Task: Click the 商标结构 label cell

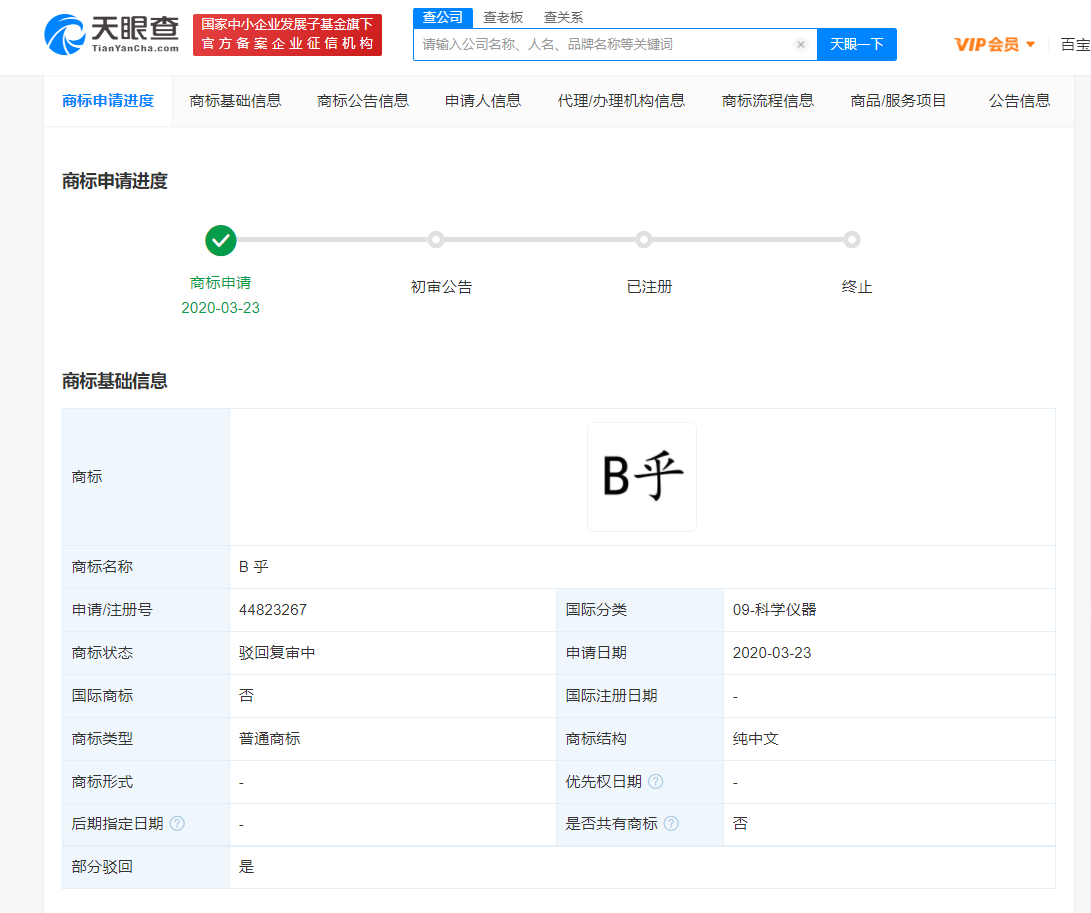Action: tap(640, 738)
